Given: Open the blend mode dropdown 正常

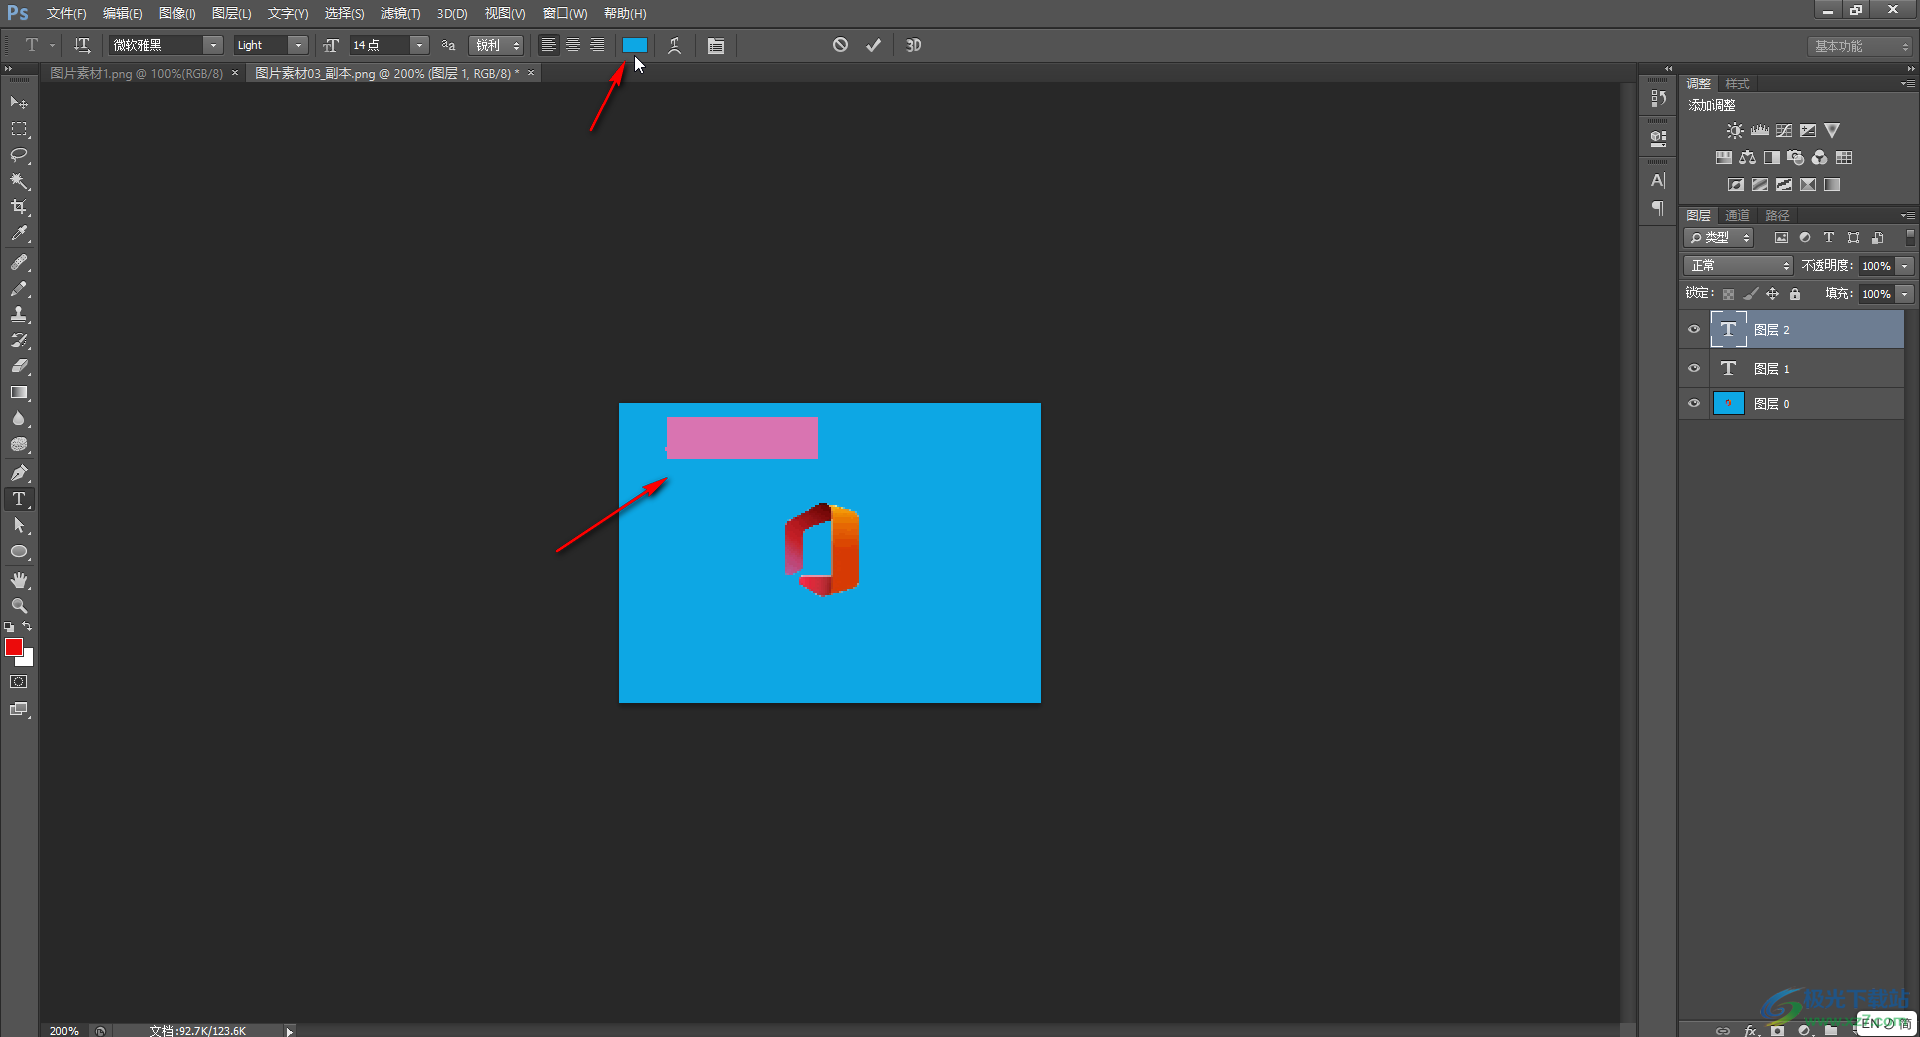Looking at the screenshot, I should point(1739,266).
